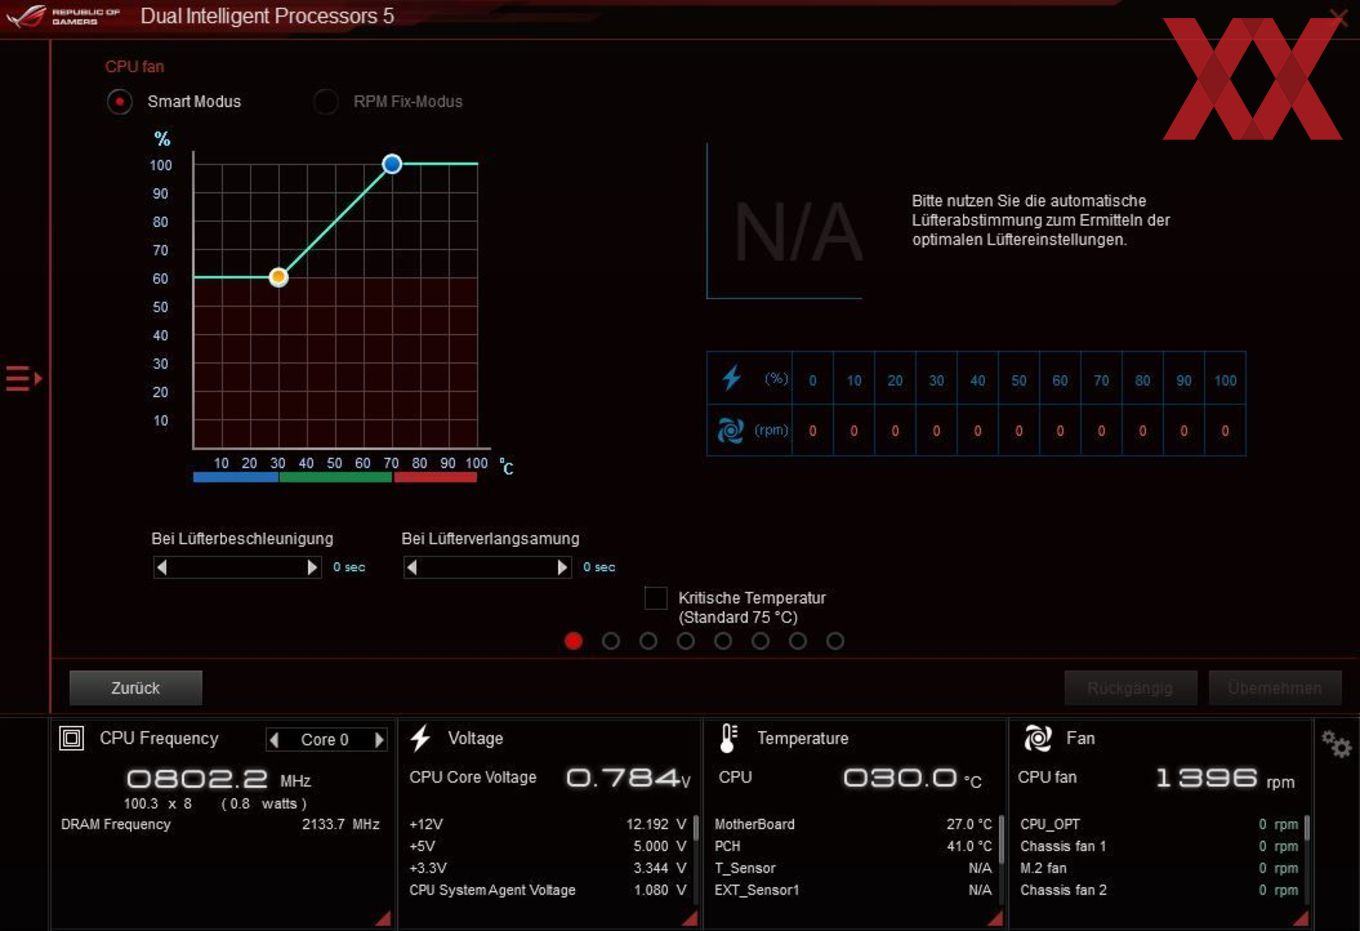Click the DRAM Frequency row
The width and height of the screenshot is (1360, 931).
tap(220, 824)
